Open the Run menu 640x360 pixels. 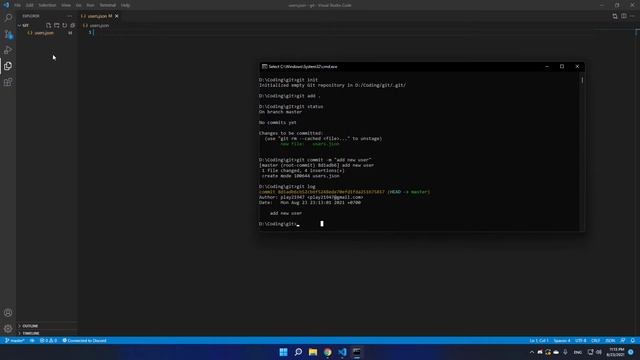(x=90, y=5)
